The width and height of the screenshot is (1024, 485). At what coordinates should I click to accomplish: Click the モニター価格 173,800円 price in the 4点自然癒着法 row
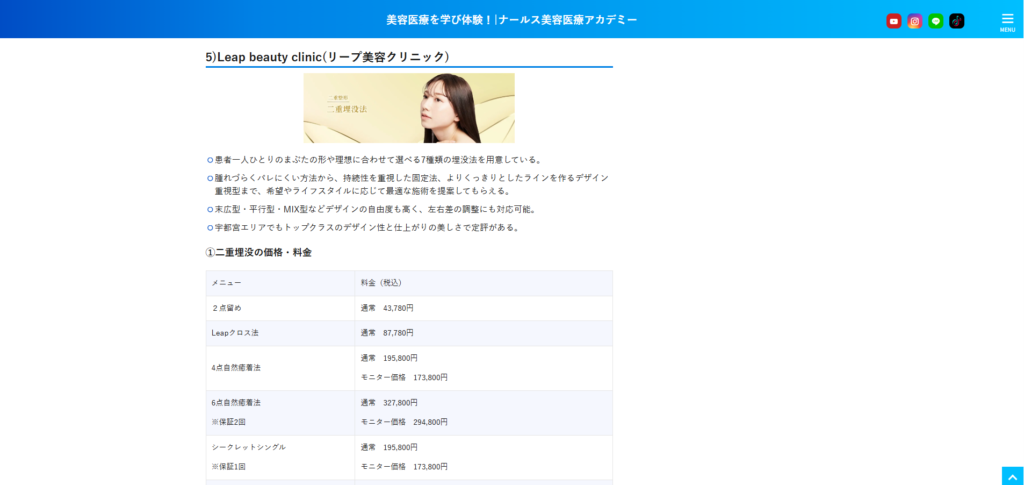[x=404, y=377]
